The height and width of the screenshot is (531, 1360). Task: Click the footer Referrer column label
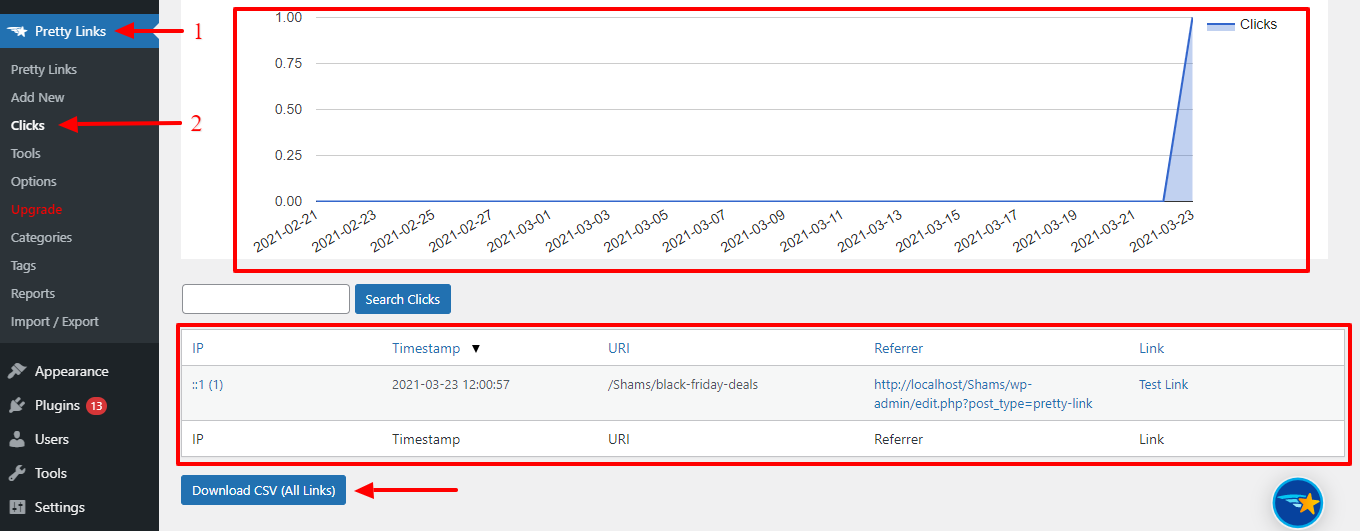[x=899, y=440]
